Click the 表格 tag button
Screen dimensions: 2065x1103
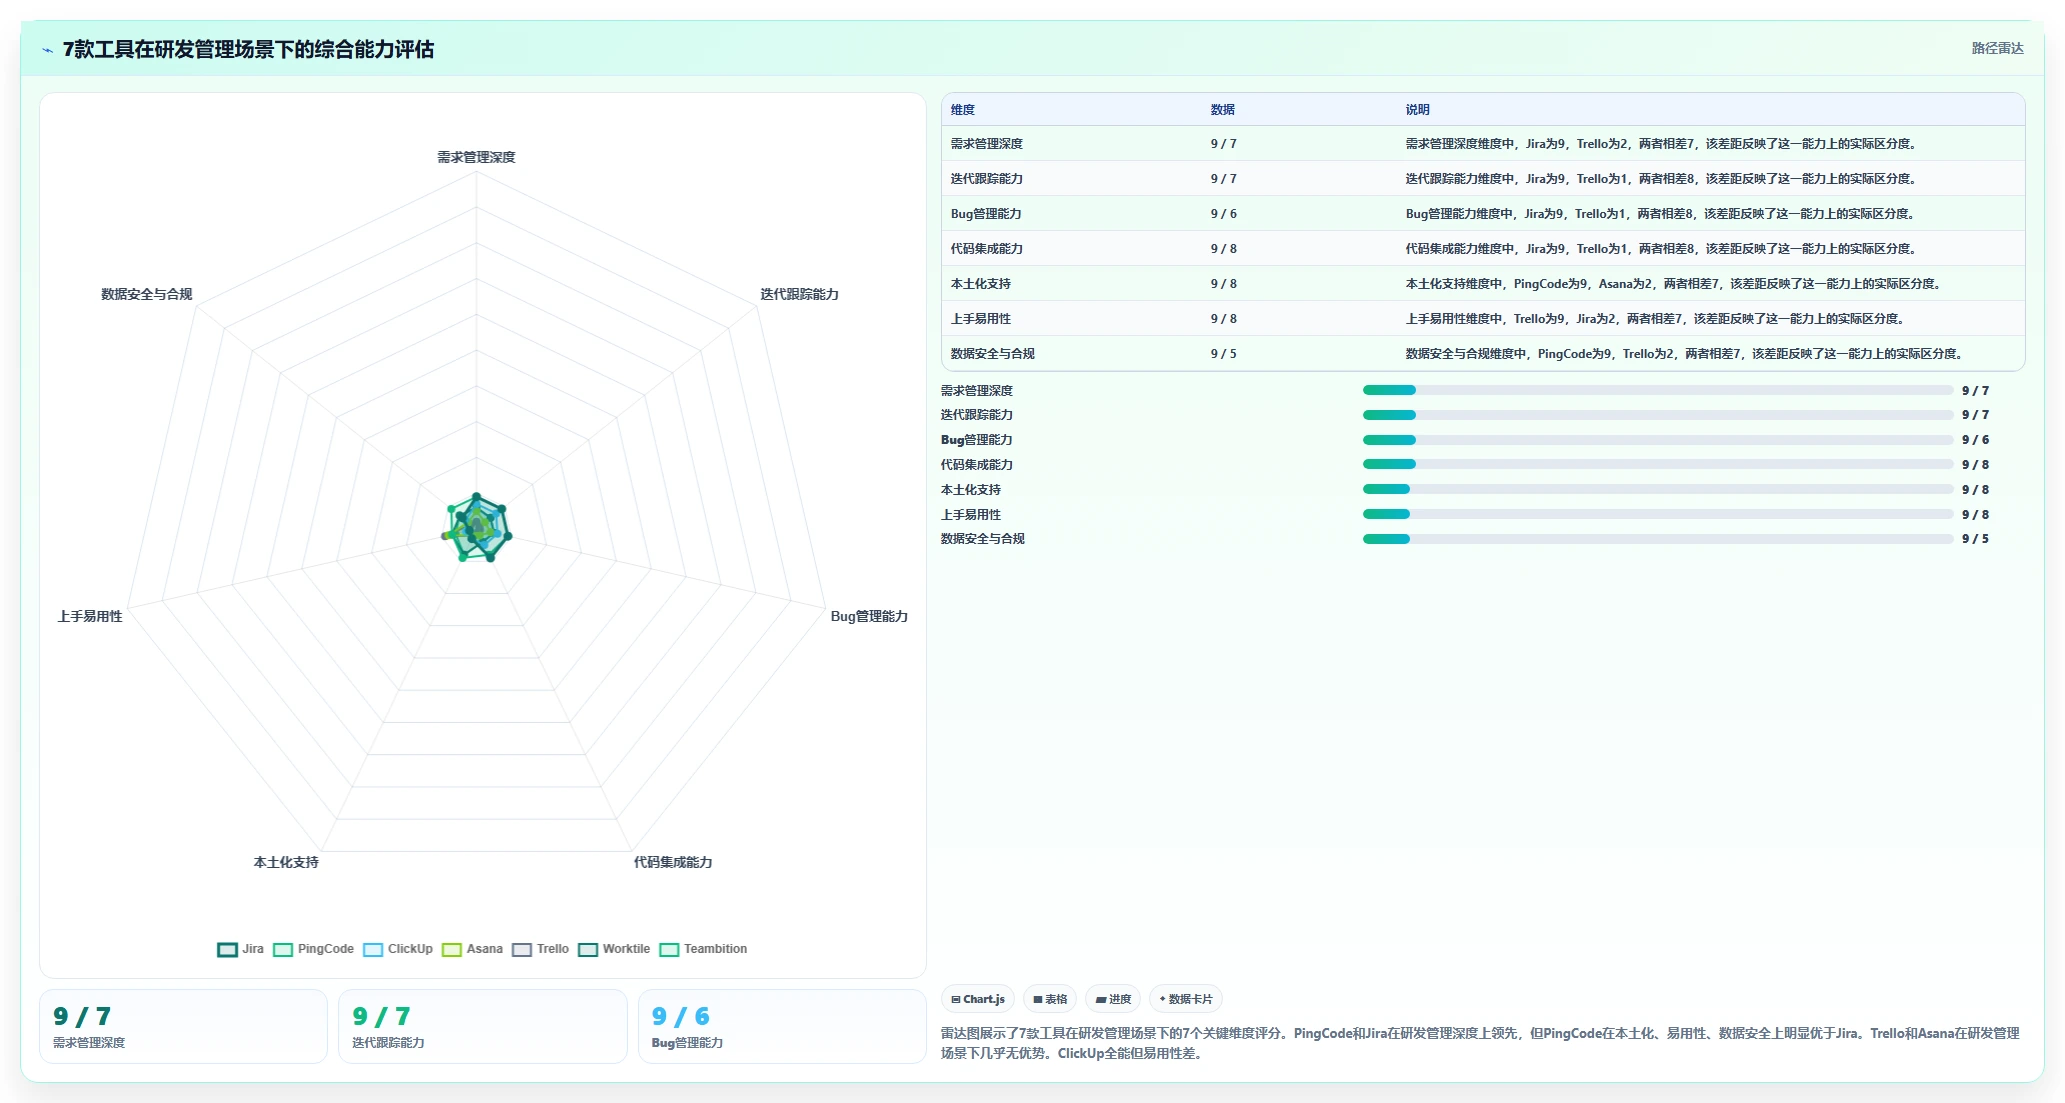[x=1050, y=999]
